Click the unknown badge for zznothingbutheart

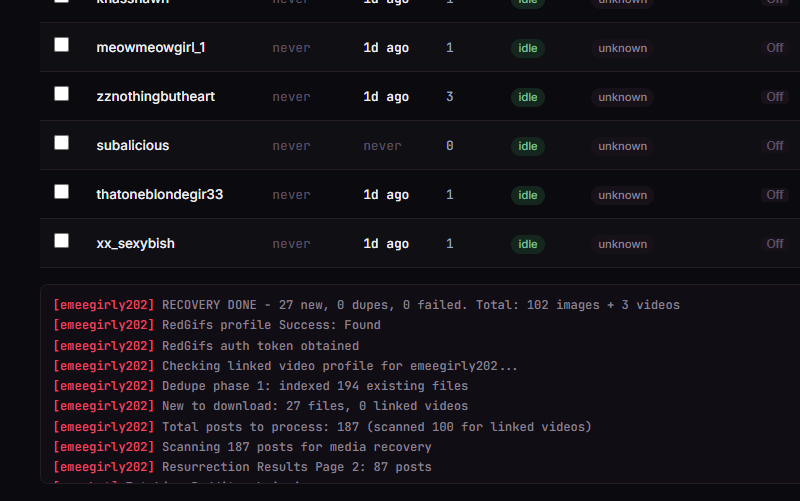coord(622,97)
